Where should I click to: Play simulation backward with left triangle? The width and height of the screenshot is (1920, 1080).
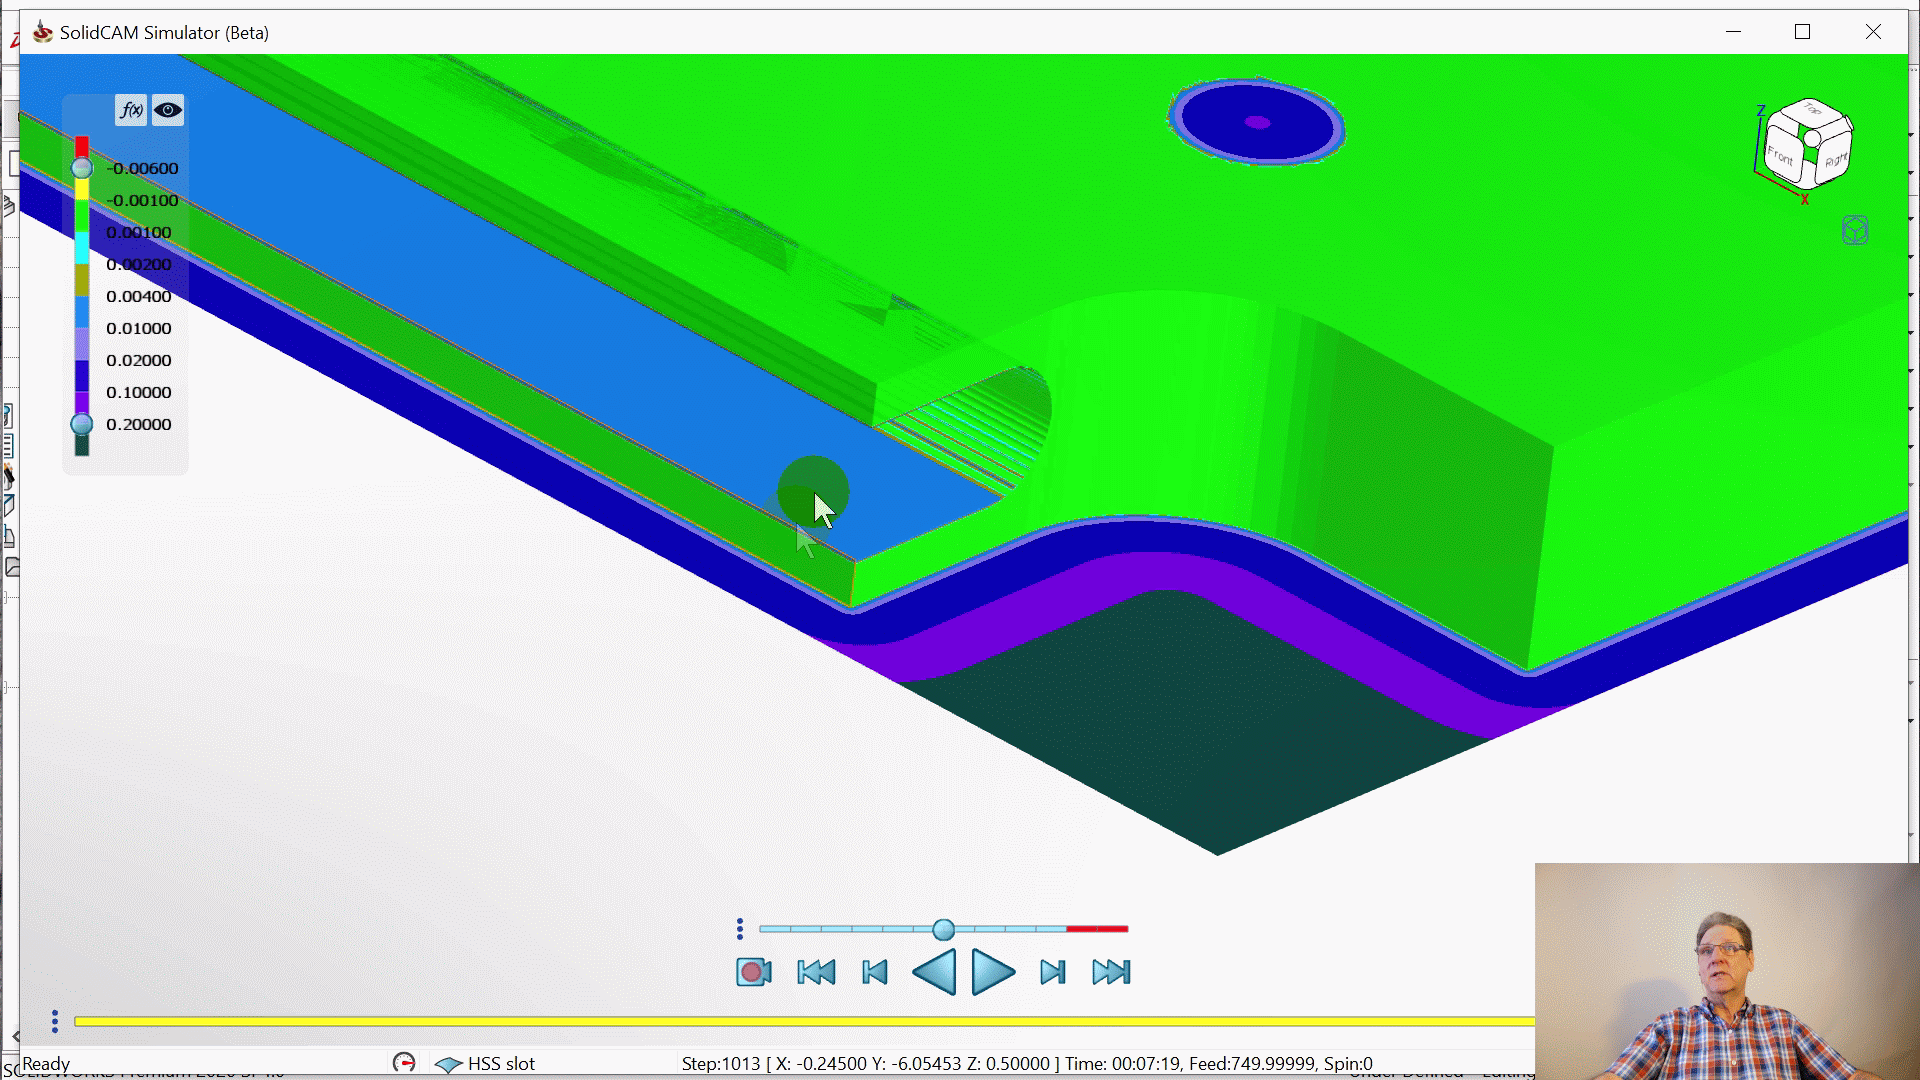pos(934,972)
